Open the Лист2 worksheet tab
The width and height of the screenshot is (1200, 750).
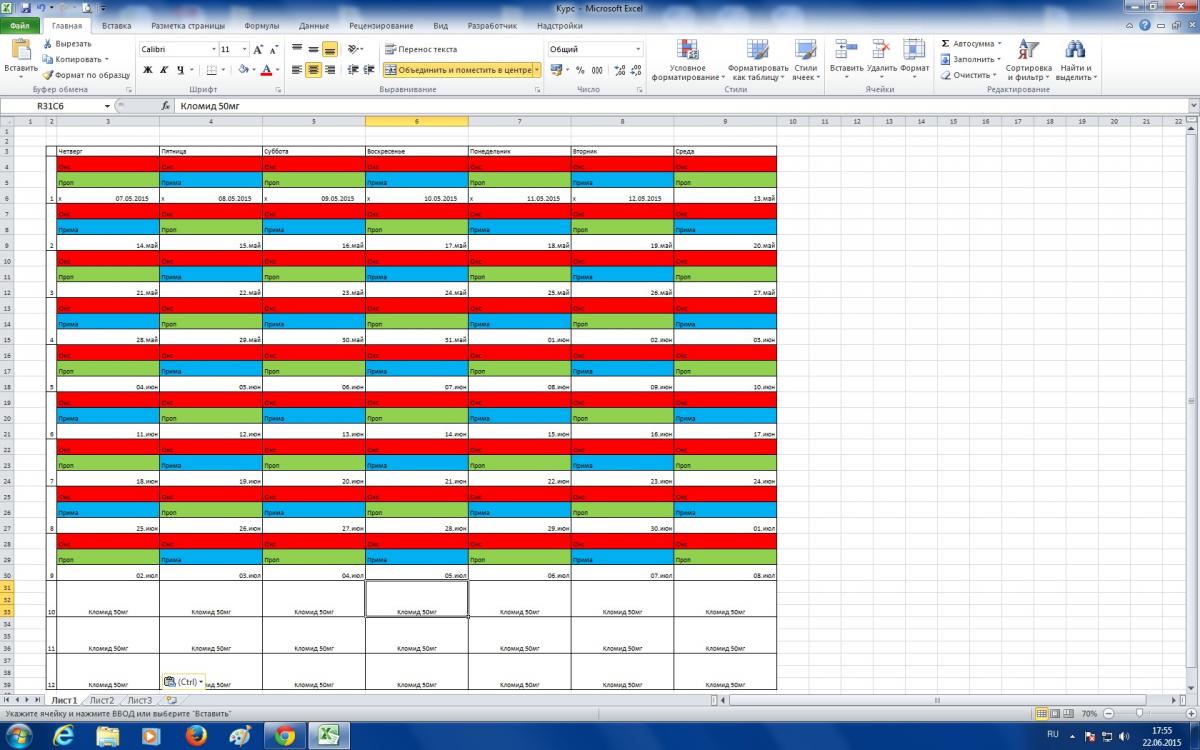pos(101,700)
